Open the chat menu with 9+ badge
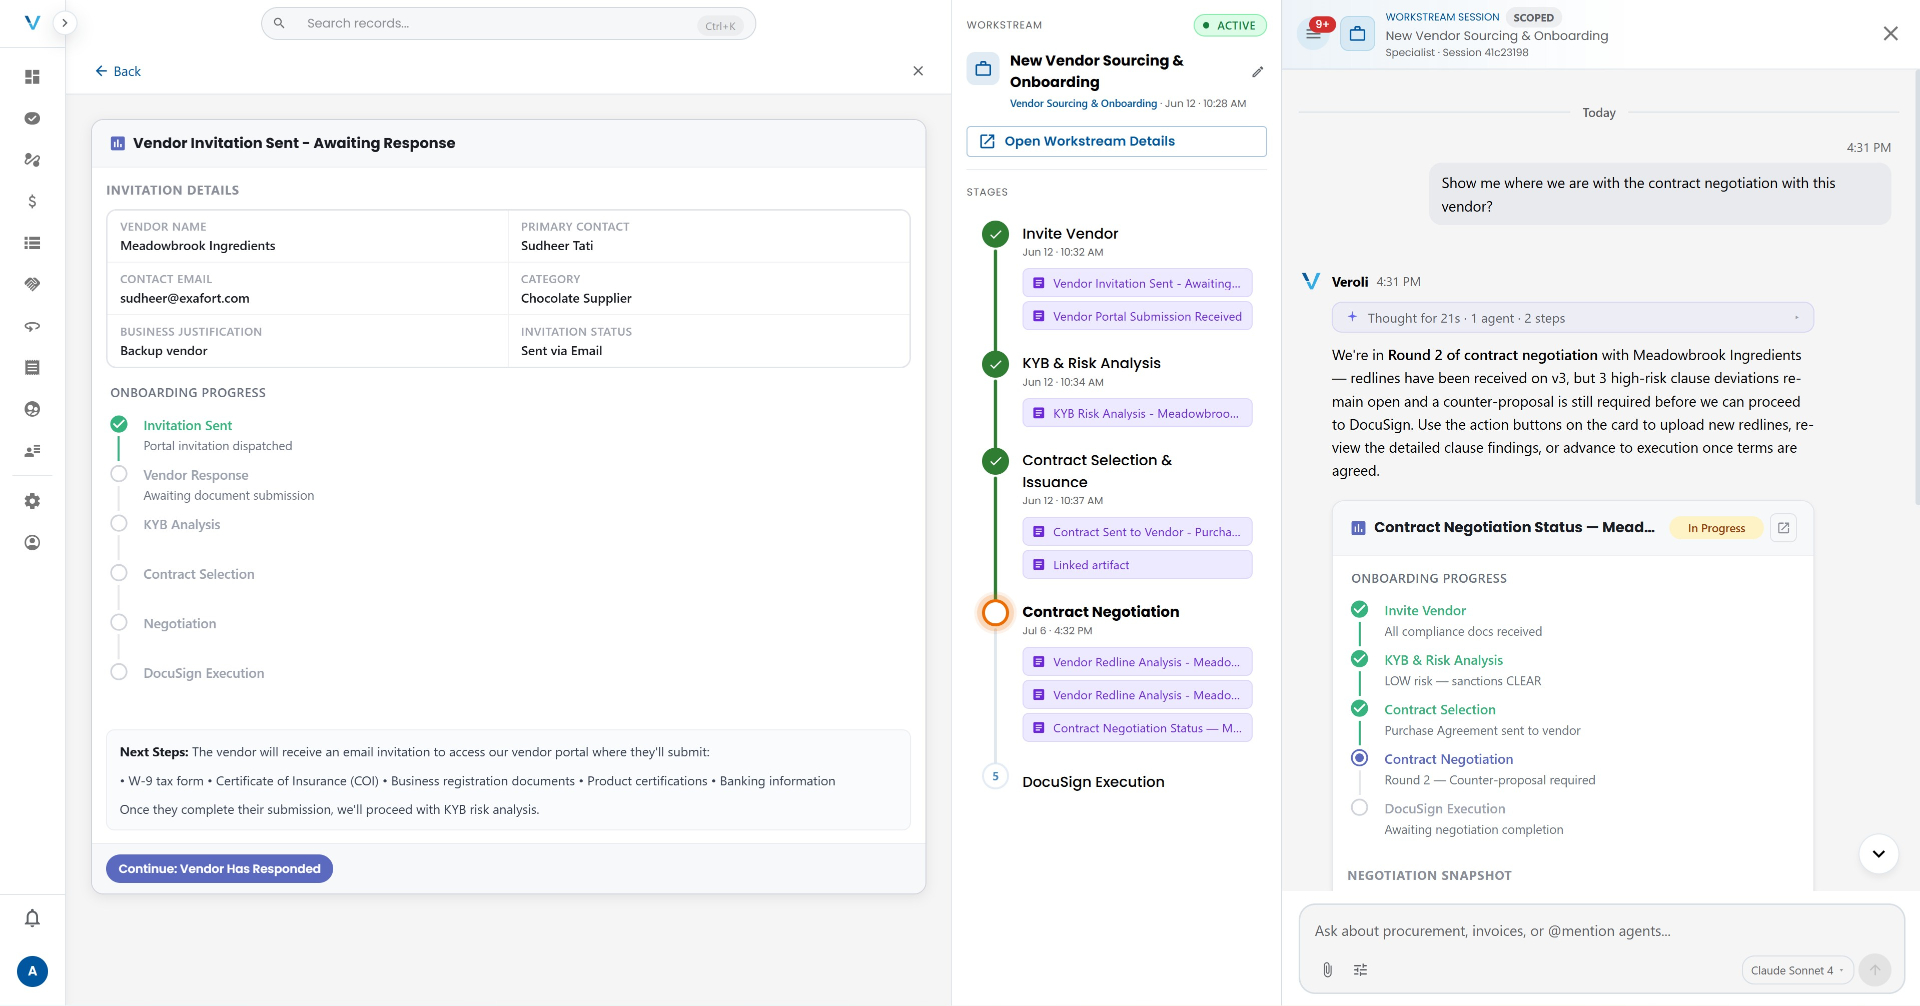Image resolution: width=1920 pixels, height=1006 pixels. pyautogui.click(x=1313, y=34)
